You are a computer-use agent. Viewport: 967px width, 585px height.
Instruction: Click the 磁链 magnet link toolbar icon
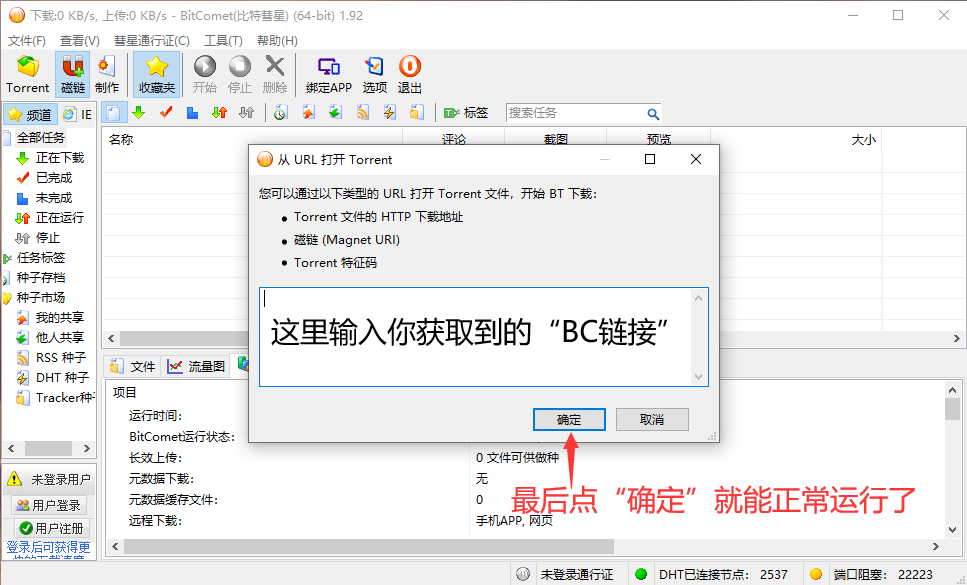point(72,74)
